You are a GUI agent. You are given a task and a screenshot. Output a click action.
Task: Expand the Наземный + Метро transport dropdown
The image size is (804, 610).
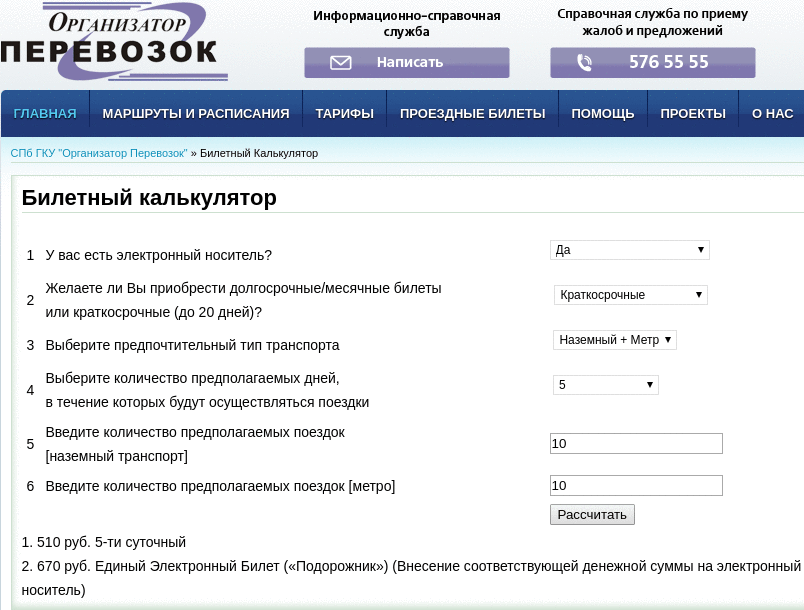615,340
